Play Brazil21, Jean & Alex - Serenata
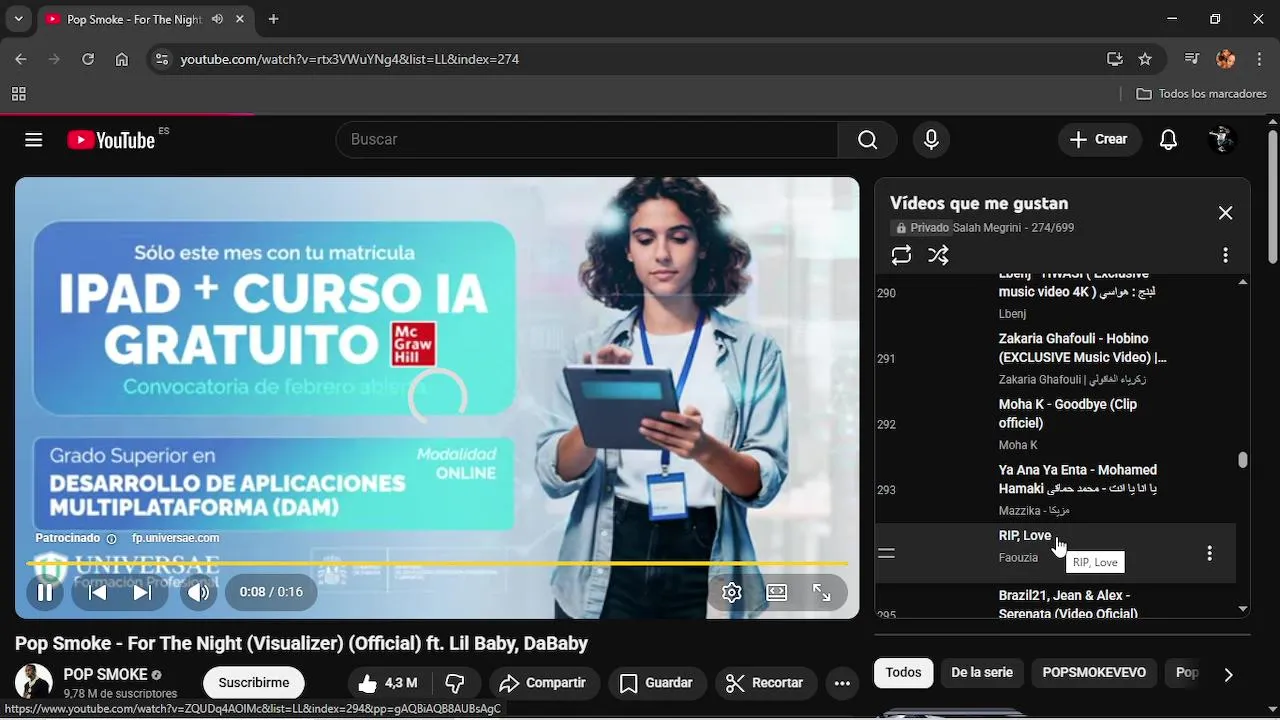Image resolution: width=1280 pixels, height=720 pixels. 1067,603
